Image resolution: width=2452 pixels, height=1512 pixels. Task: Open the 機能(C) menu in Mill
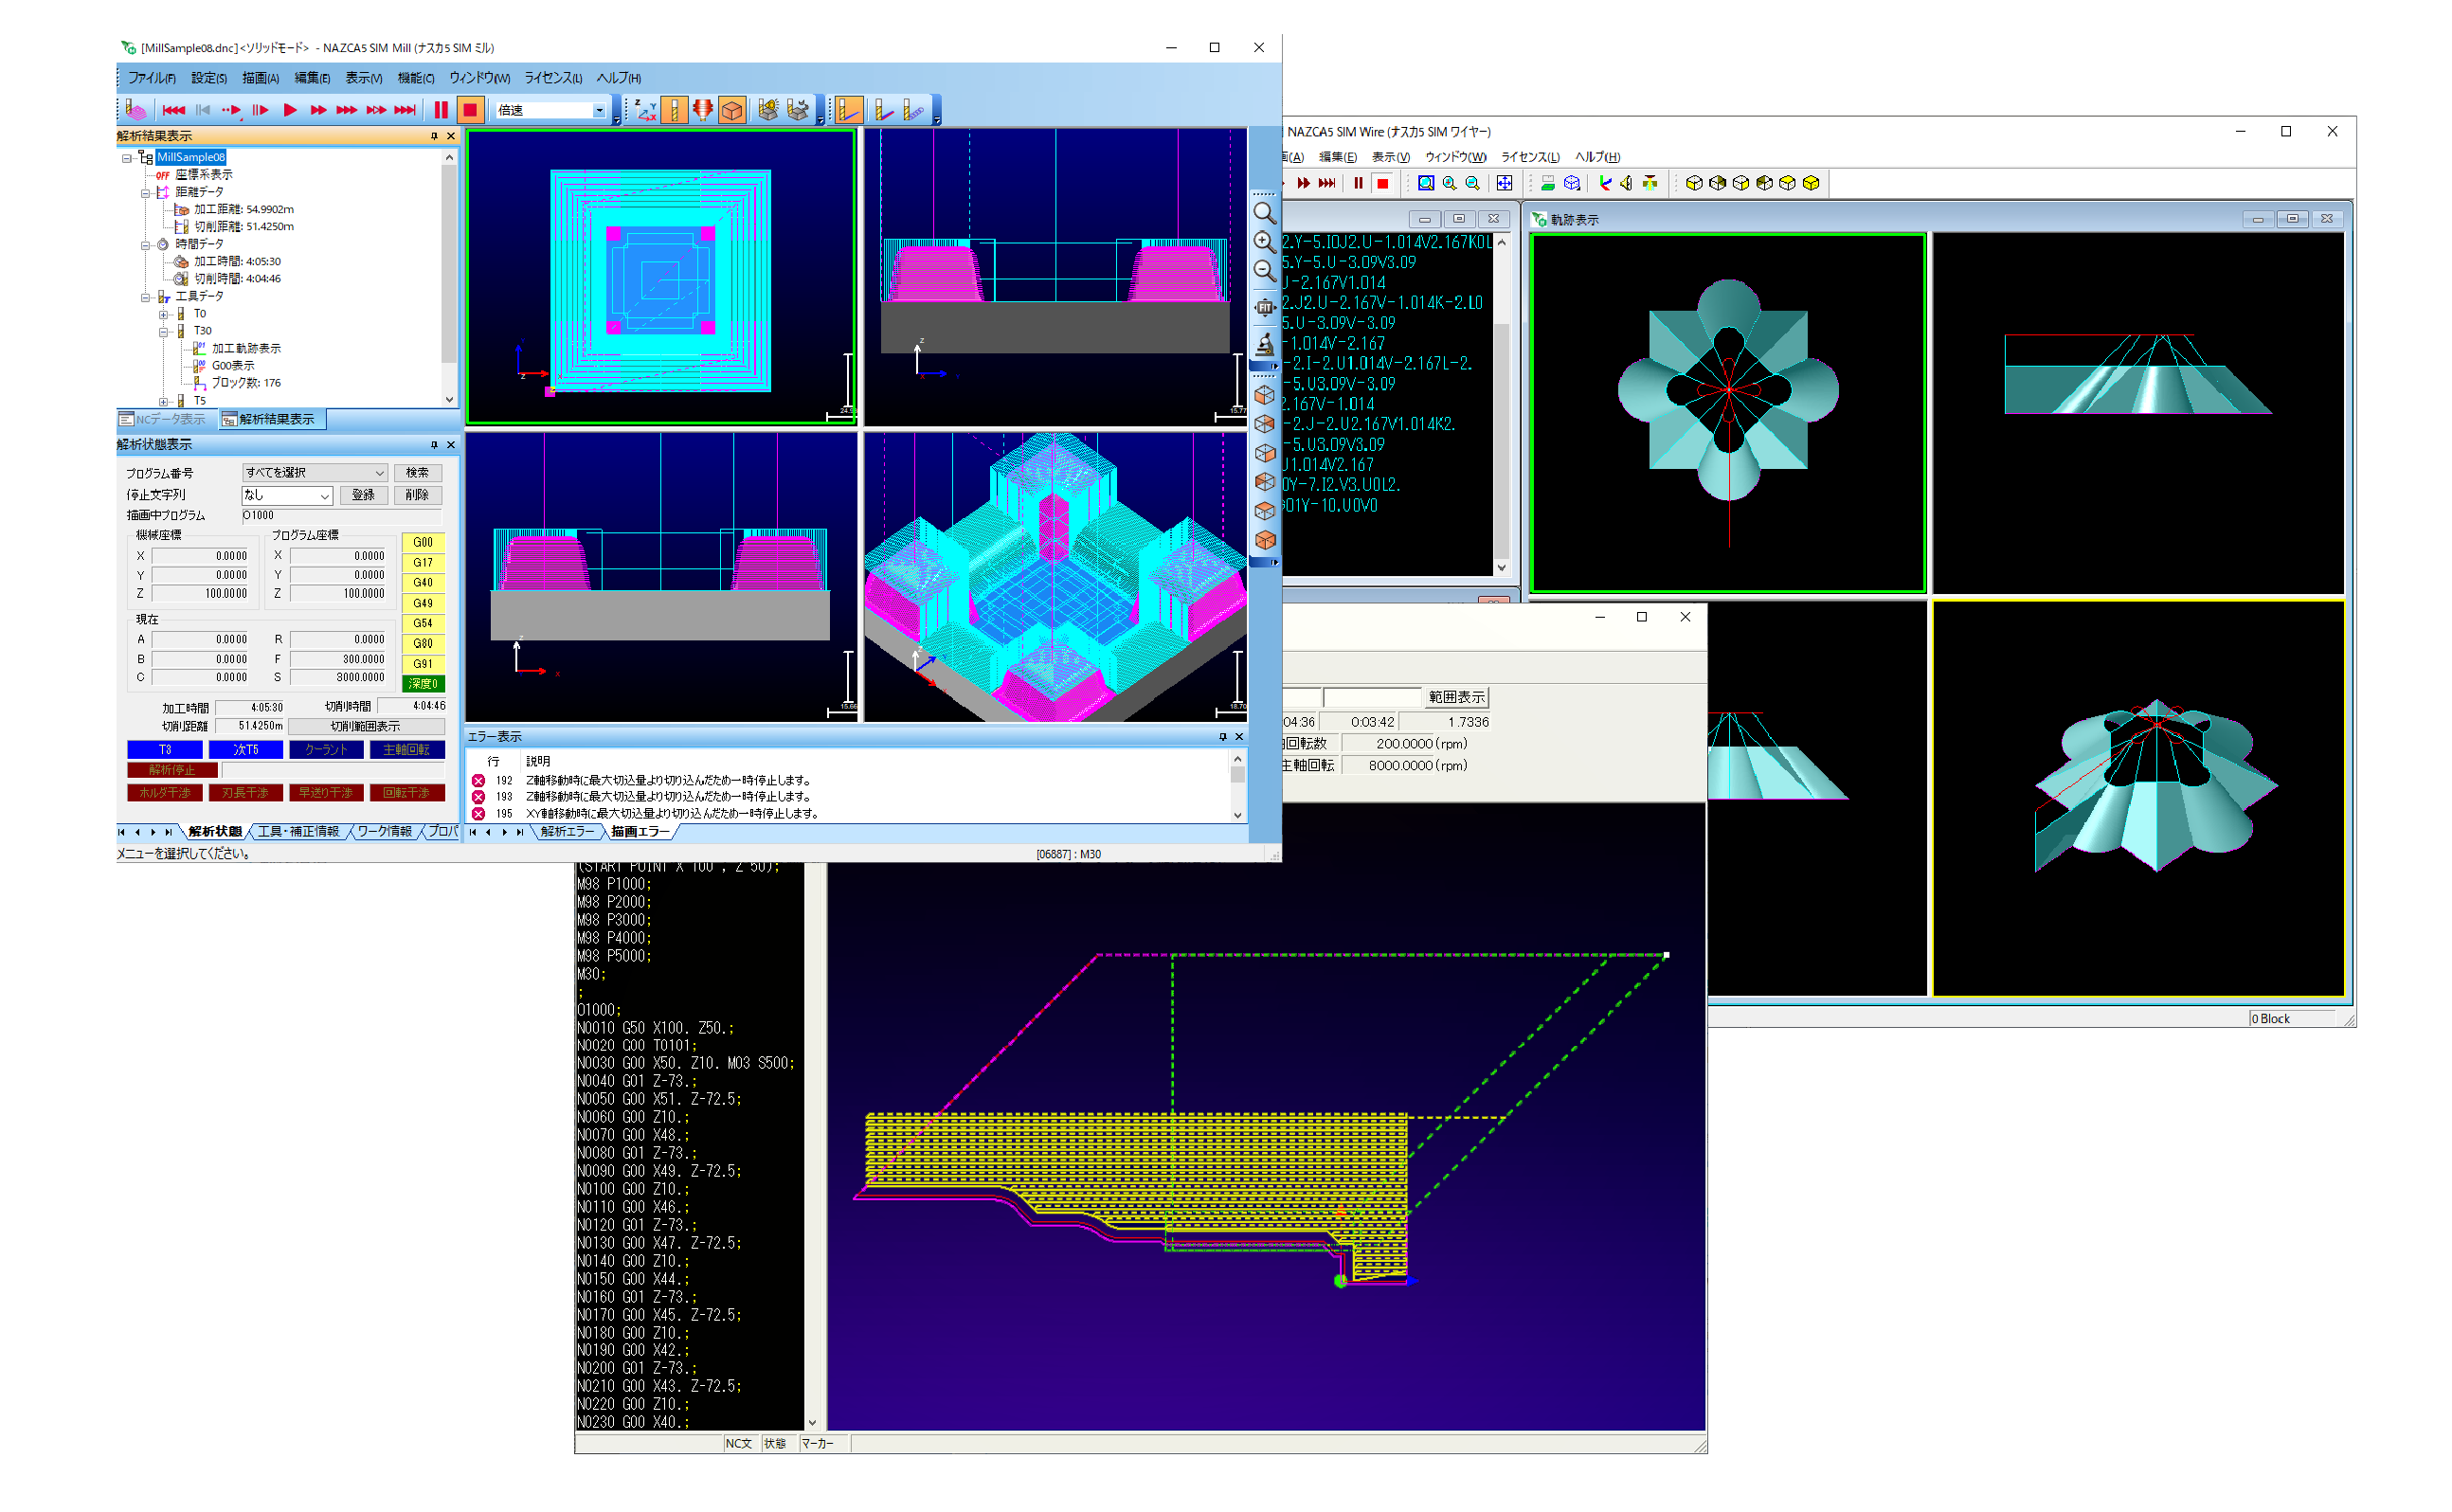(415, 78)
